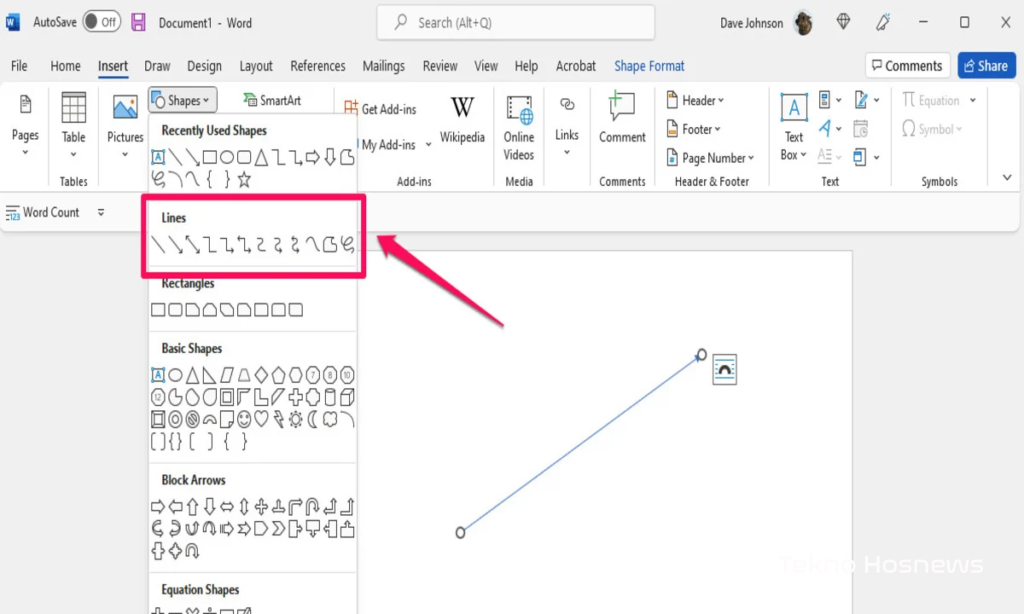
Task: Select the quad arrow in Block Arrows
Action: (261, 506)
